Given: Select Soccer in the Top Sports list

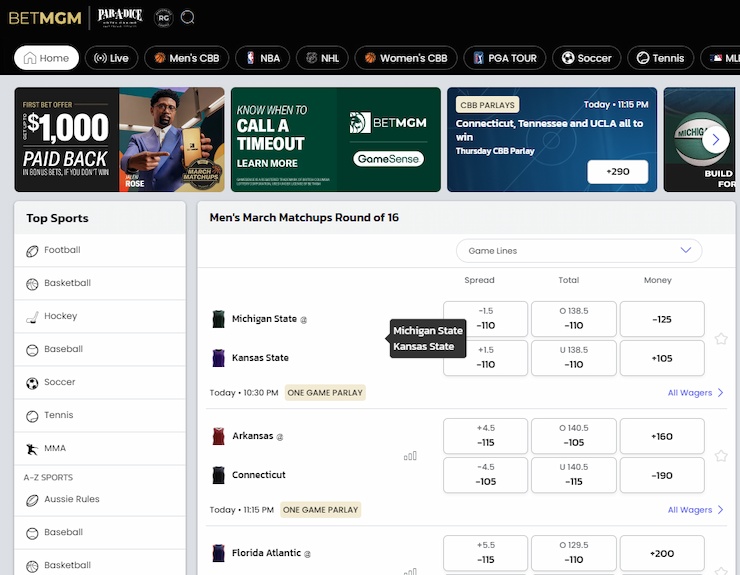Looking at the screenshot, I should coord(100,382).
